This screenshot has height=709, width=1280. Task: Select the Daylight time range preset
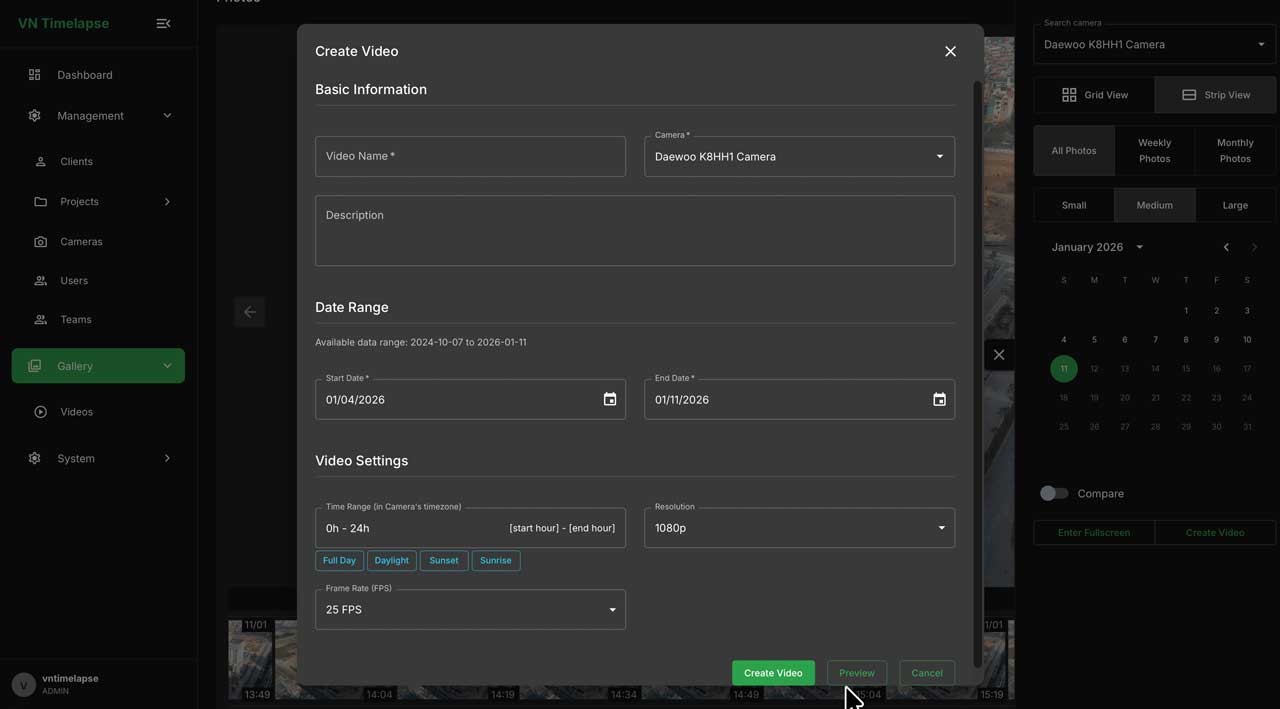pyautogui.click(x=391, y=561)
